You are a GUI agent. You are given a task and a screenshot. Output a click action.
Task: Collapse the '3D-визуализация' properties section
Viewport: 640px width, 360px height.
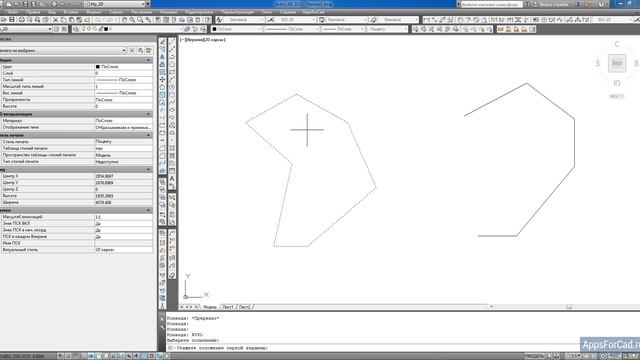coord(149,114)
